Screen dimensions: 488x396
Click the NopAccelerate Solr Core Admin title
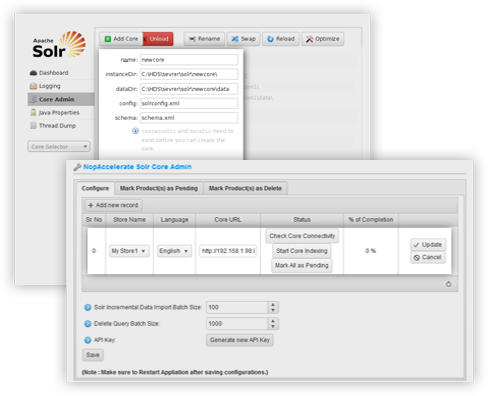click(137, 167)
